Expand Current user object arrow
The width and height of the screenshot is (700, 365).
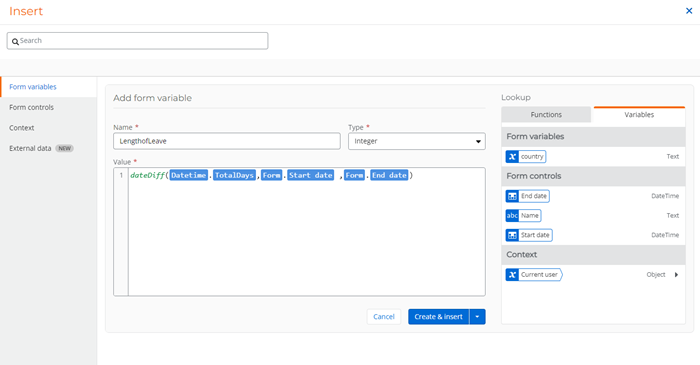pyautogui.click(x=676, y=275)
